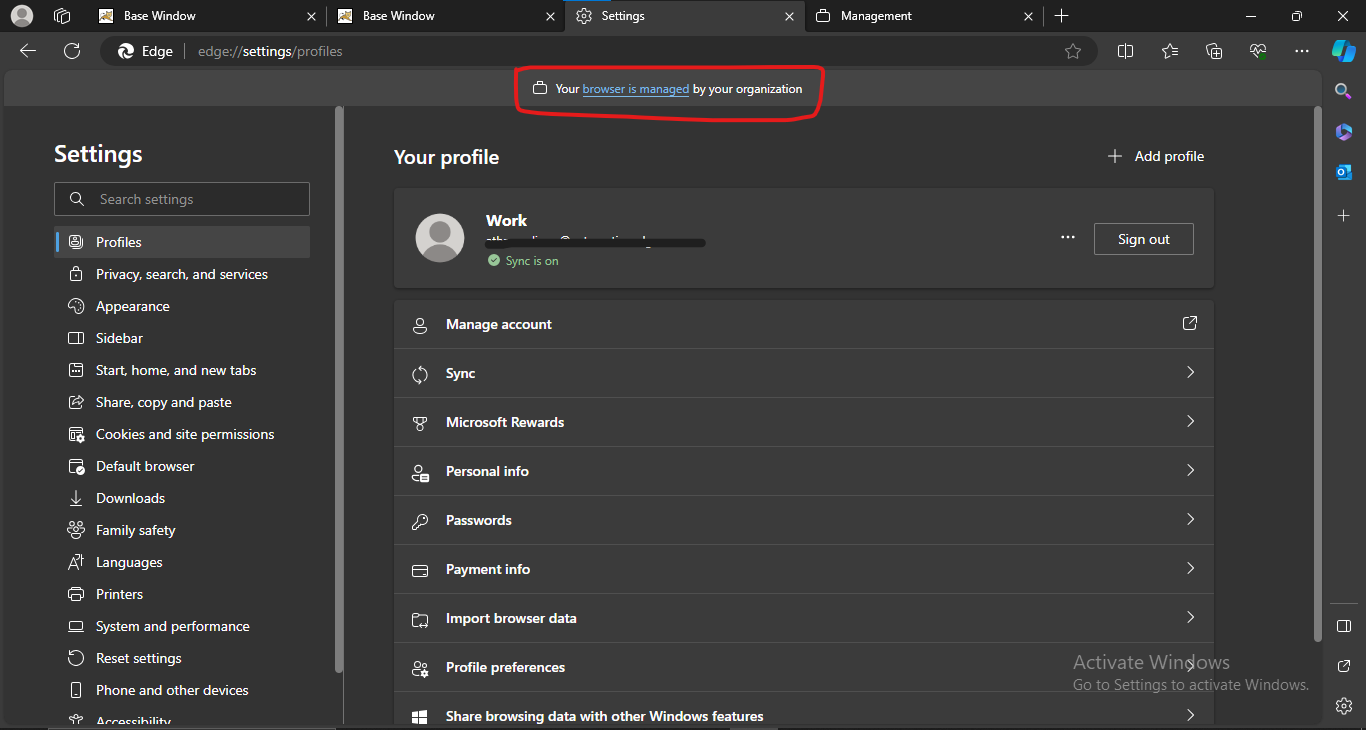Toggle sidebar layout icon at bottom right
This screenshot has width=1366, height=730.
(x=1343, y=626)
